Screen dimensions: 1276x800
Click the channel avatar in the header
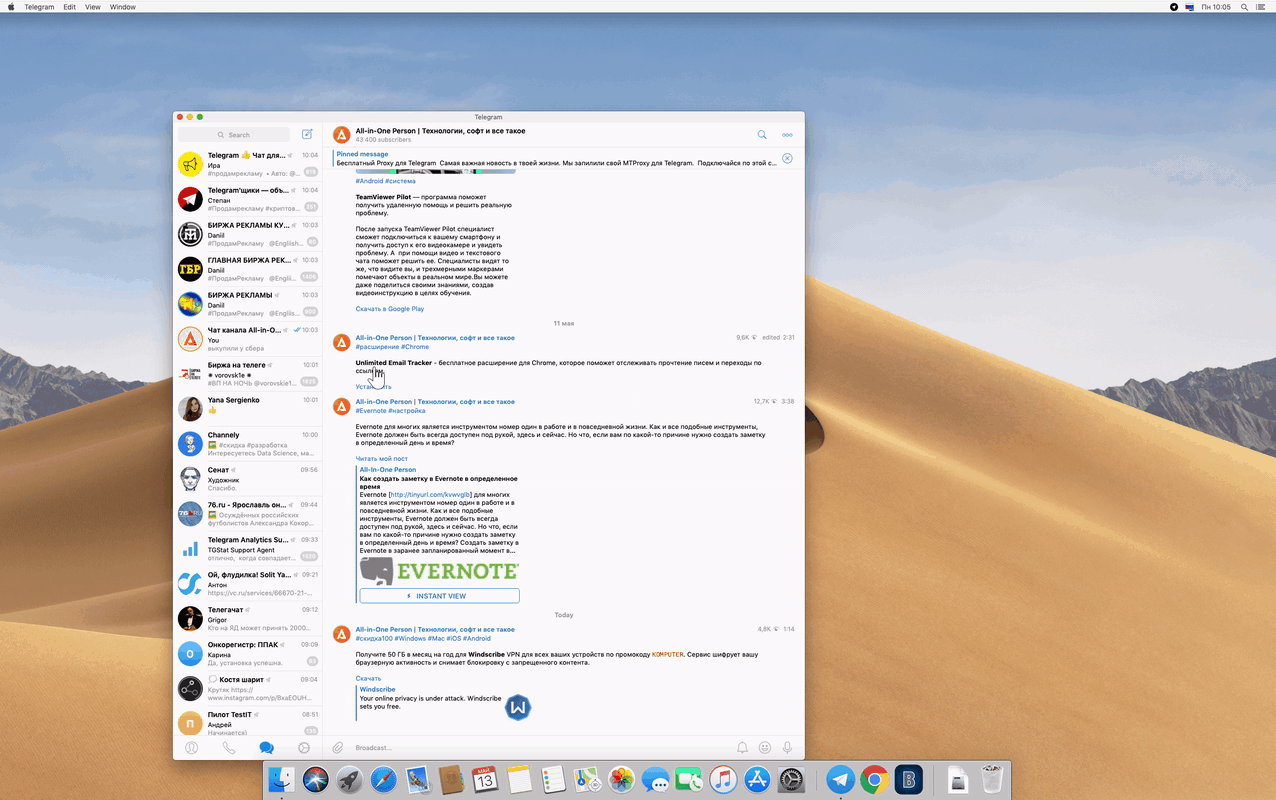(x=341, y=135)
